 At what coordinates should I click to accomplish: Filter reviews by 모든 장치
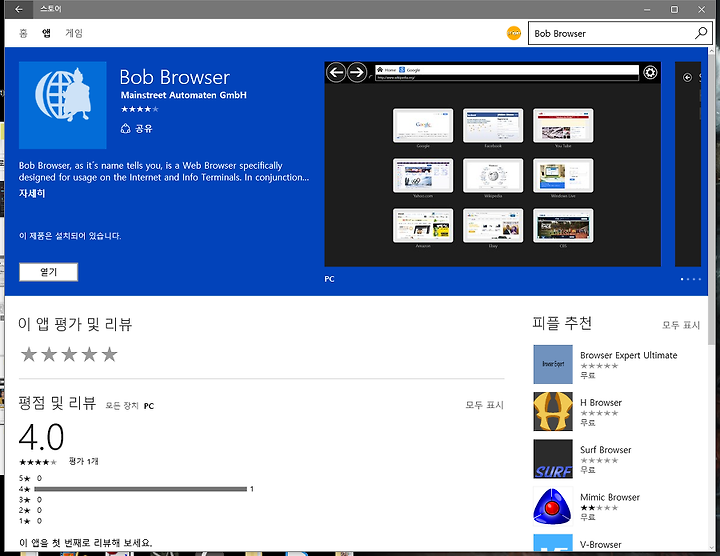point(122,406)
